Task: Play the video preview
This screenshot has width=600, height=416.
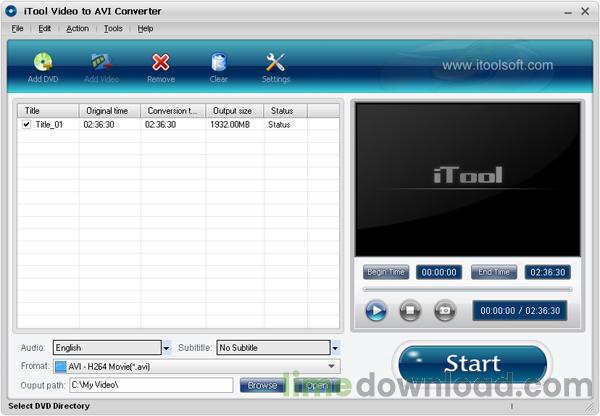Action: coord(376,310)
